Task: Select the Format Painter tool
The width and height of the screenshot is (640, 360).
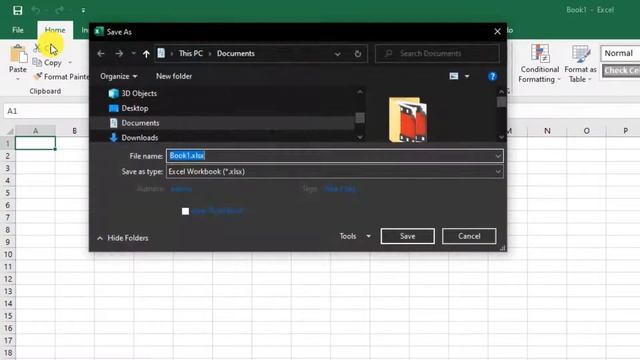Action: (x=61, y=76)
